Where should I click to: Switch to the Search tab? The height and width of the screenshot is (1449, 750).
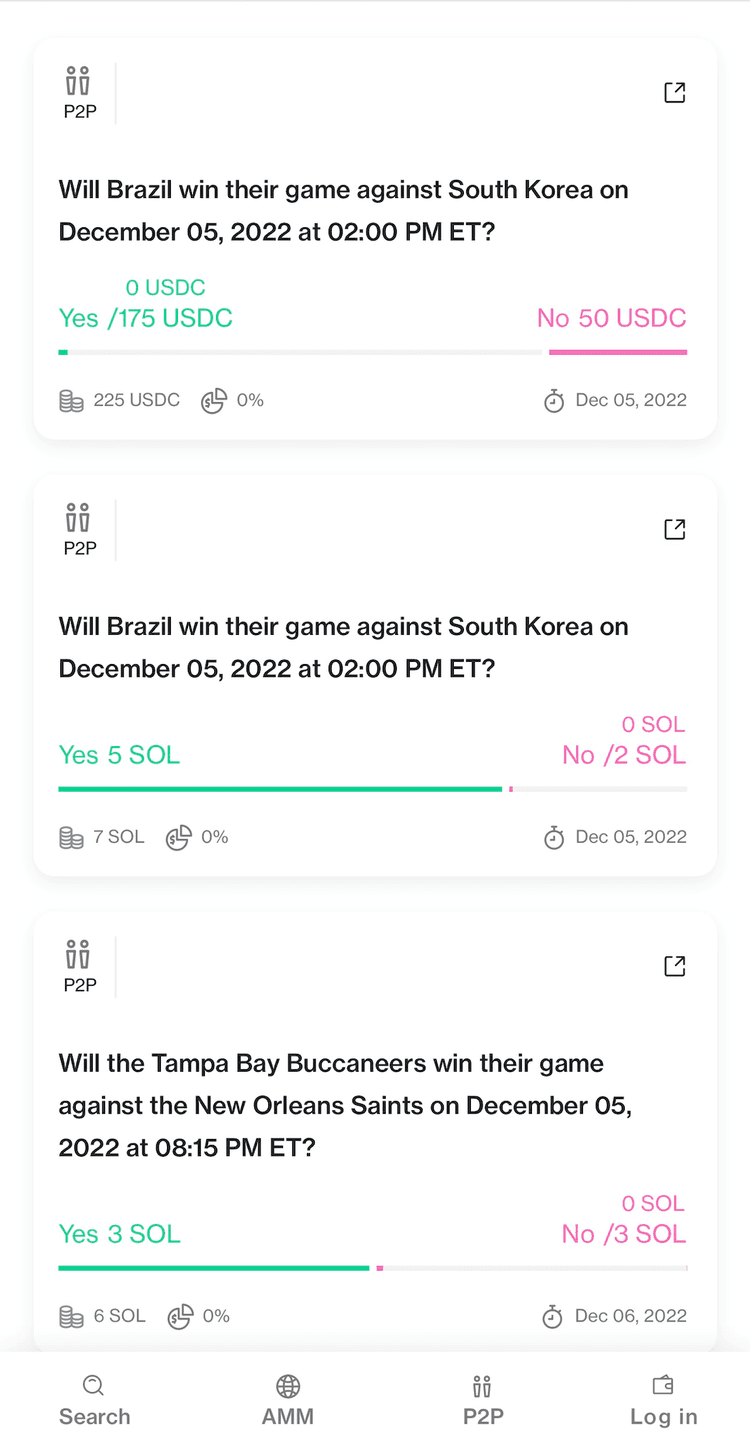(94, 1401)
